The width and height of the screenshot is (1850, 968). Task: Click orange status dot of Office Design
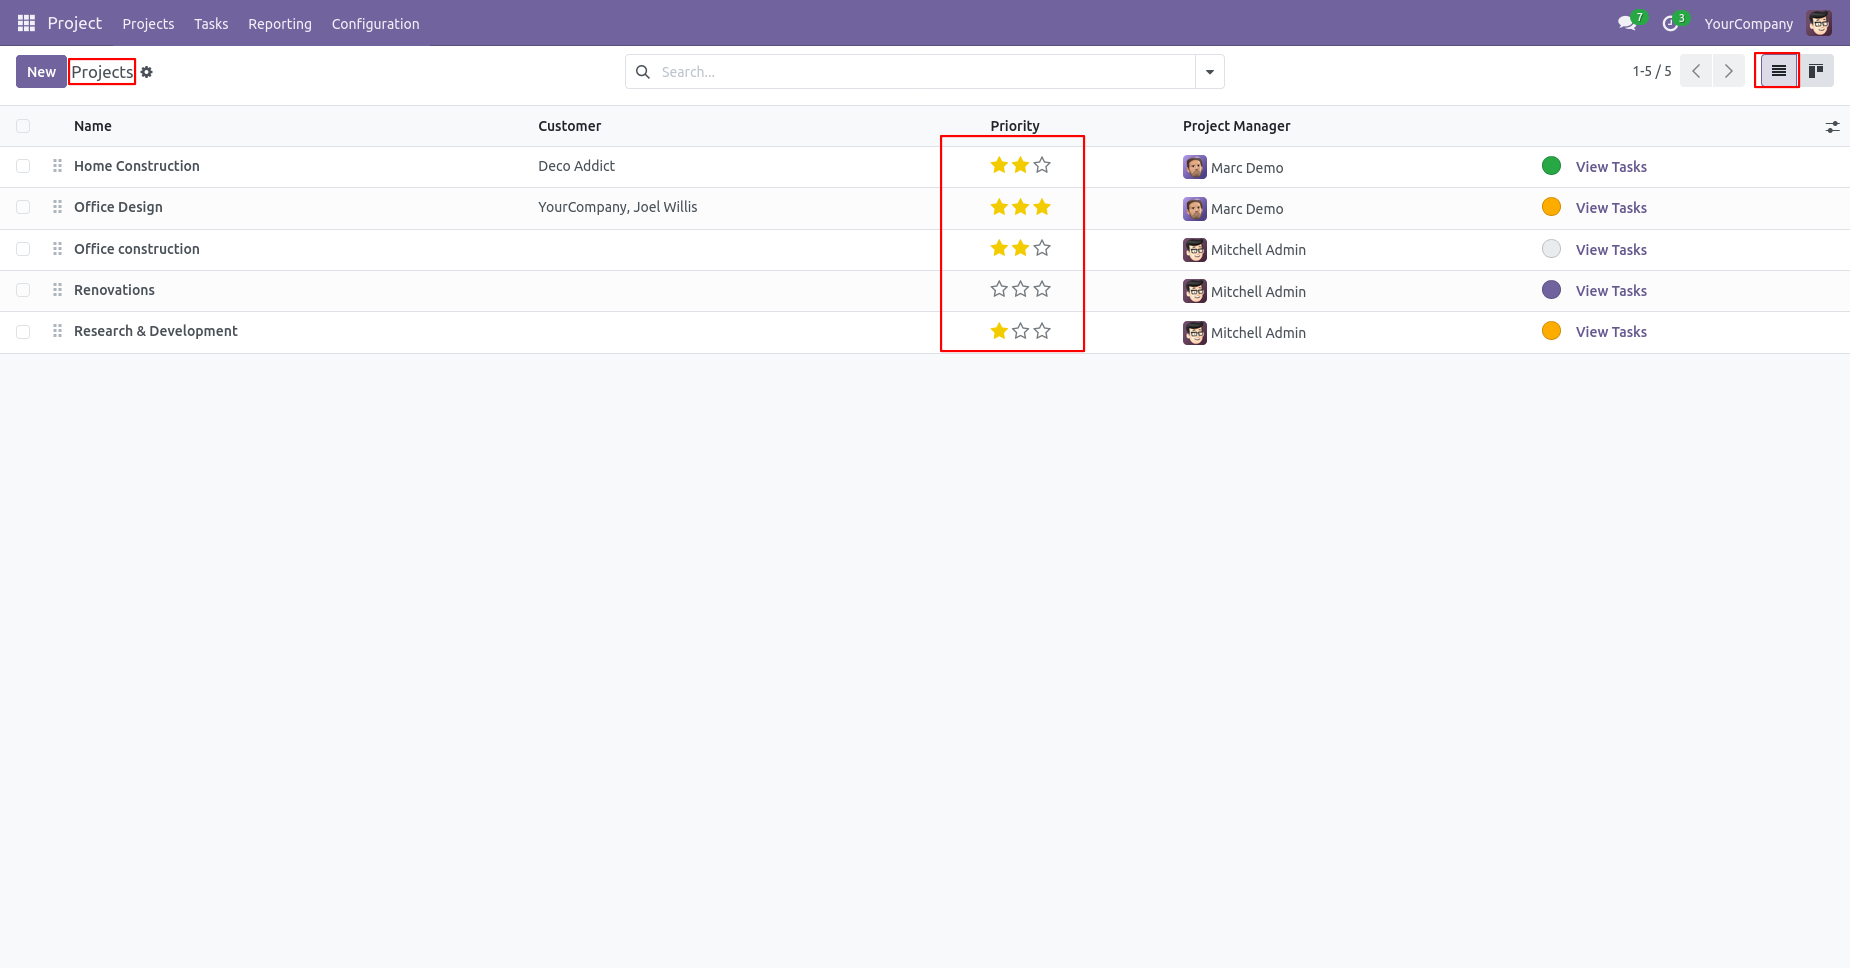pos(1551,207)
